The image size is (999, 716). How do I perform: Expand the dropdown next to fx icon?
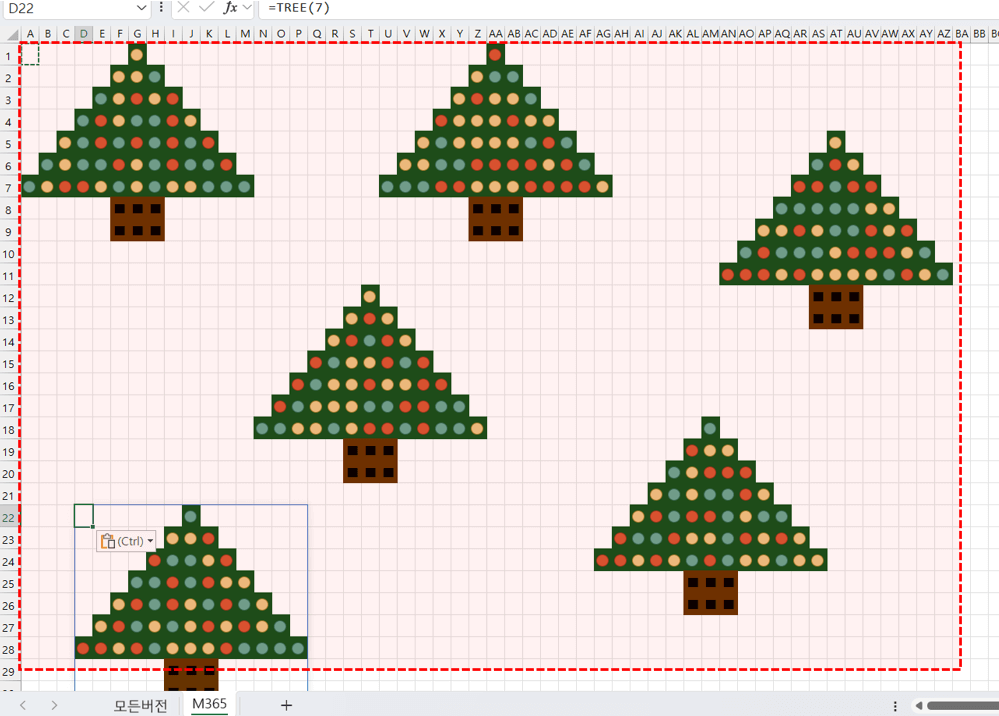247,7
